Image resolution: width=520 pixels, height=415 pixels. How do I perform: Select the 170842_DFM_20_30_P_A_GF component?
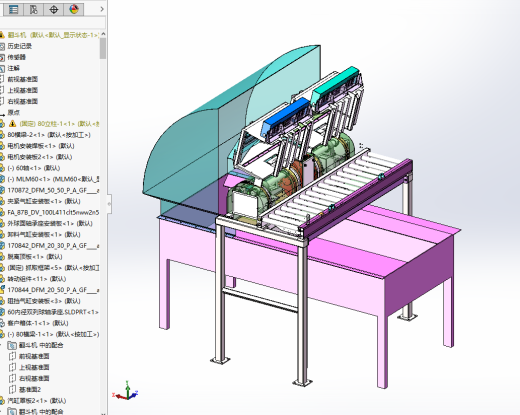[x=53, y=246]
